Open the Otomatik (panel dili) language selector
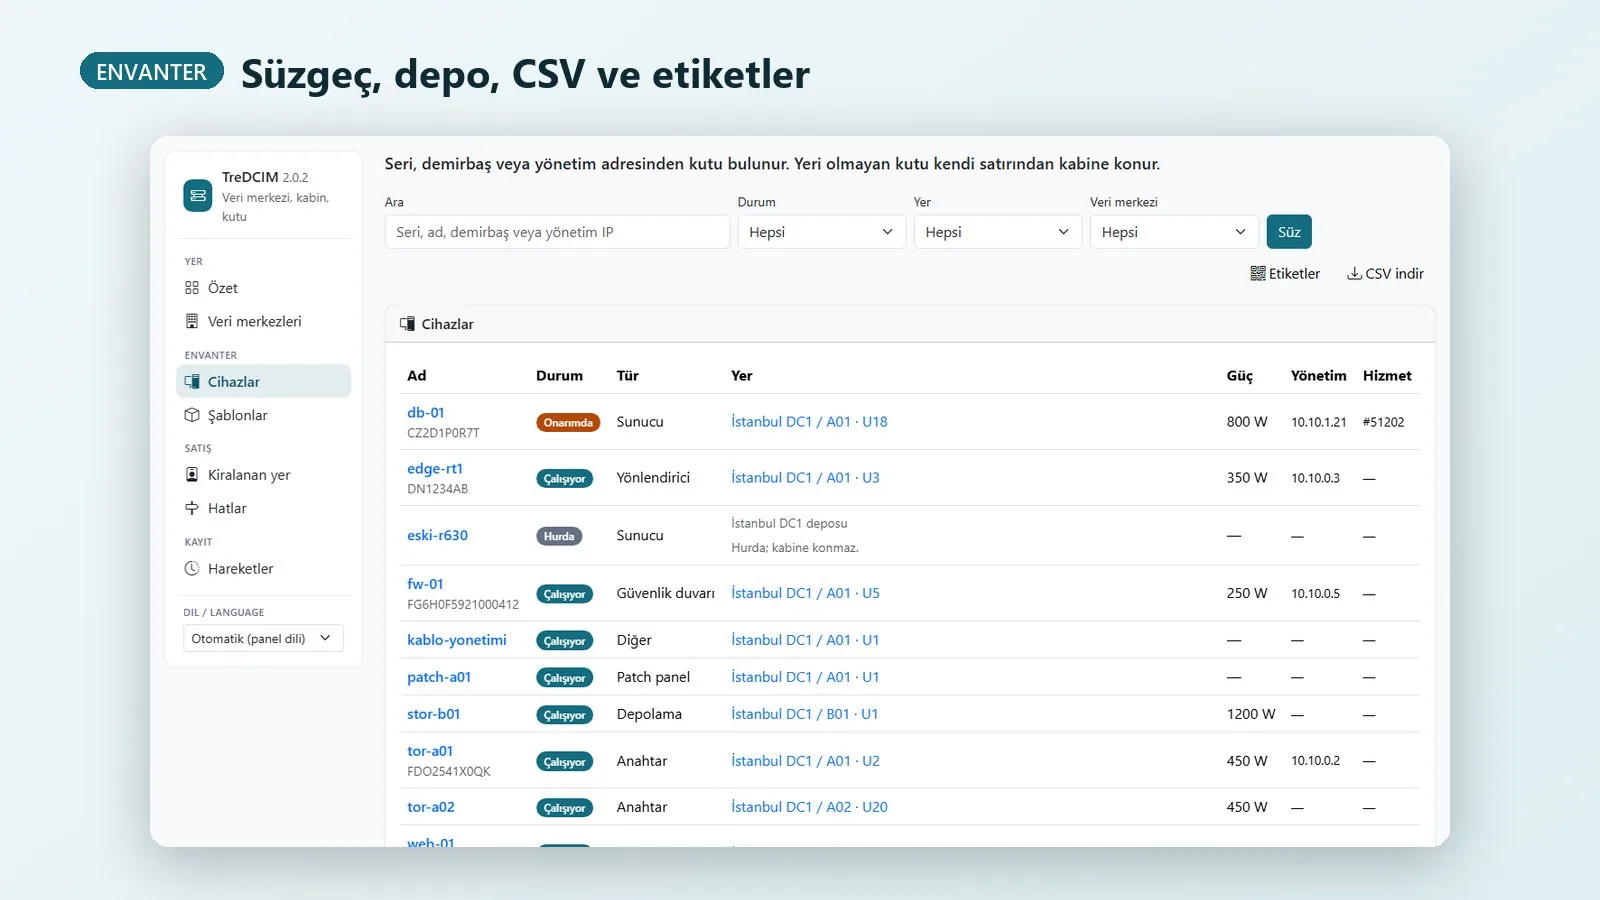 pyautogui.click(x=263, y=638)
